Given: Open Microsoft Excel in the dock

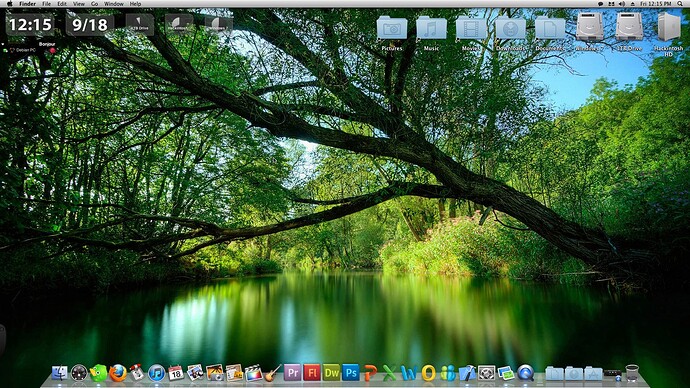Looking at the screenshot, I should pos(389,373).
